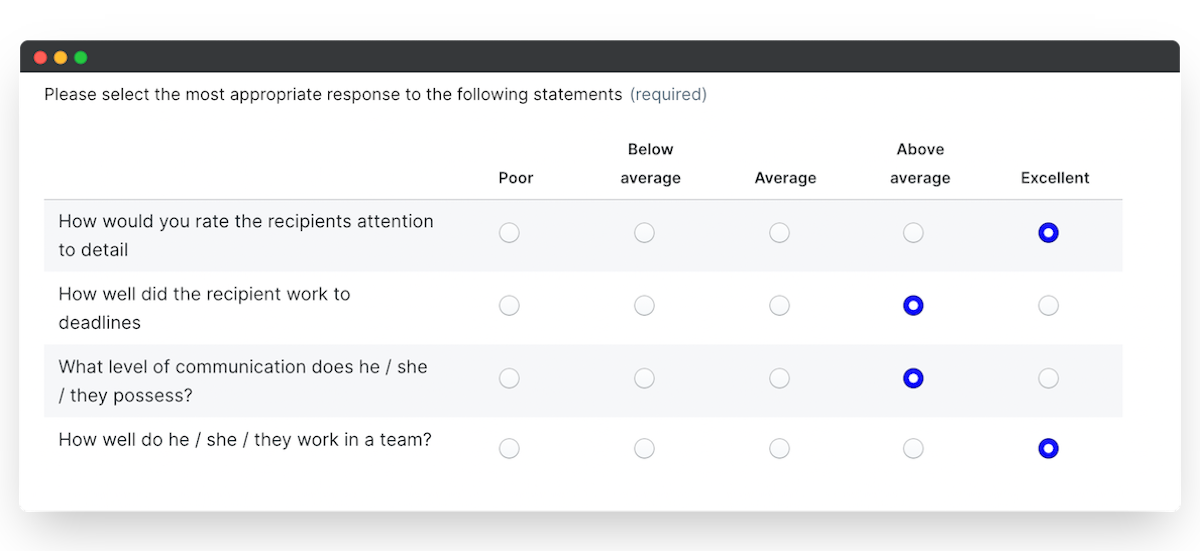Rate attention to detail as Poor
Image resolution: width=1200 pixels, height=551 pixels.
click(509, 233)
